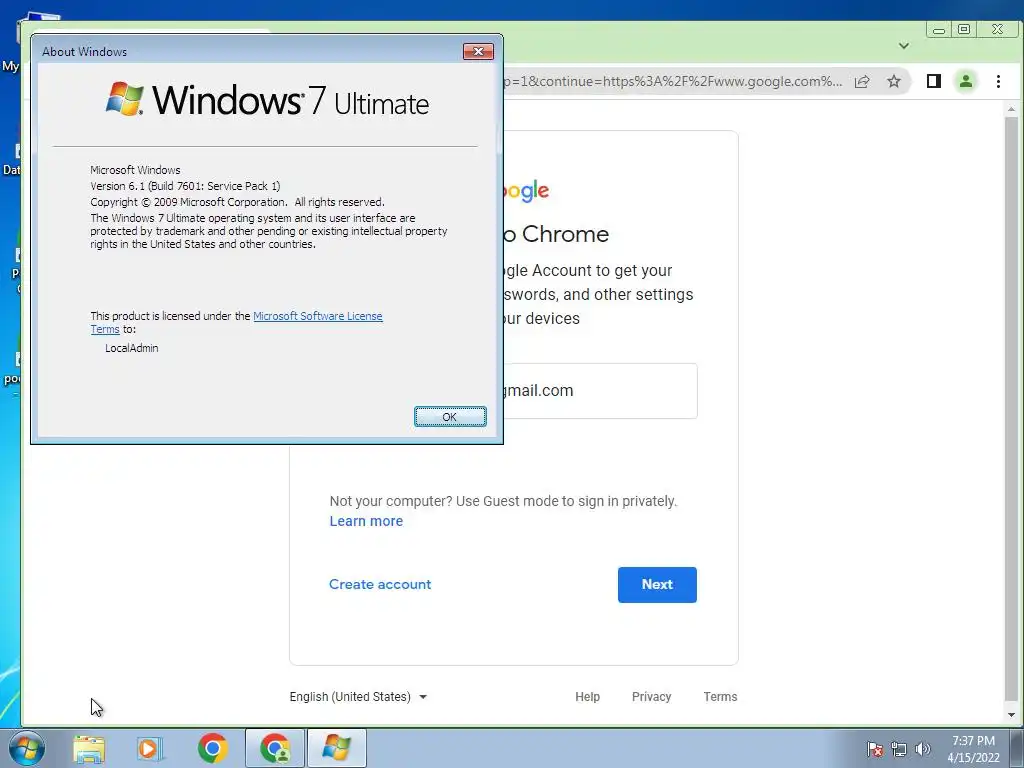Switch to the active Chrome profile window in the taskbar
Screen dimensions: 1024x768
point(275,748)
